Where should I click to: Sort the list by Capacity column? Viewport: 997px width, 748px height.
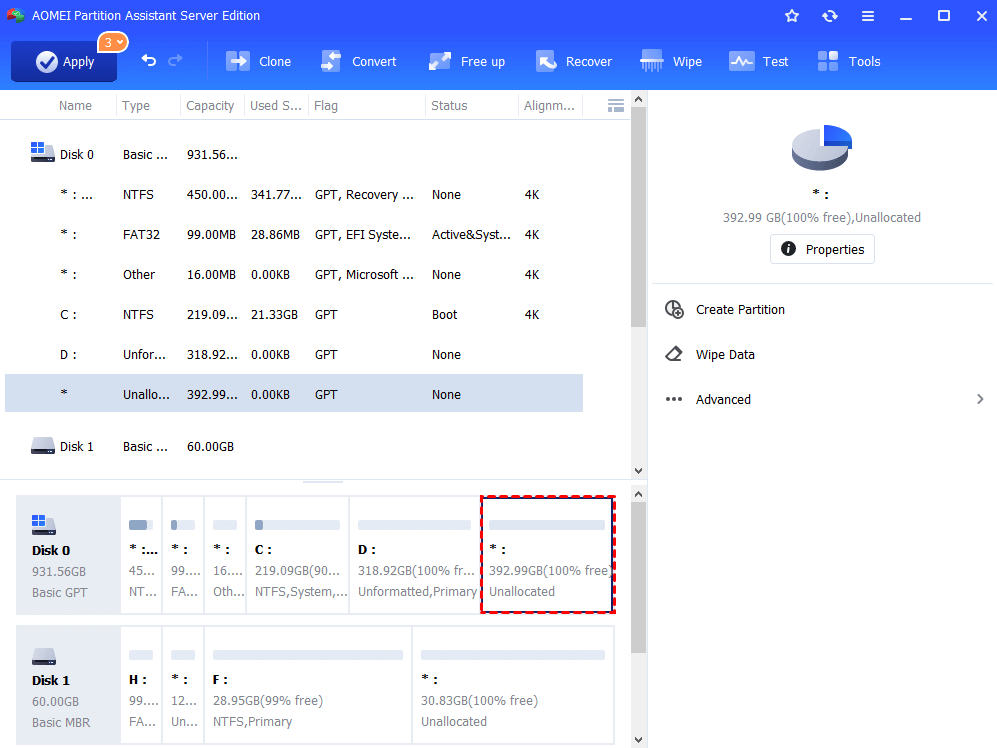pyautogui.click(x=210, y=106)
